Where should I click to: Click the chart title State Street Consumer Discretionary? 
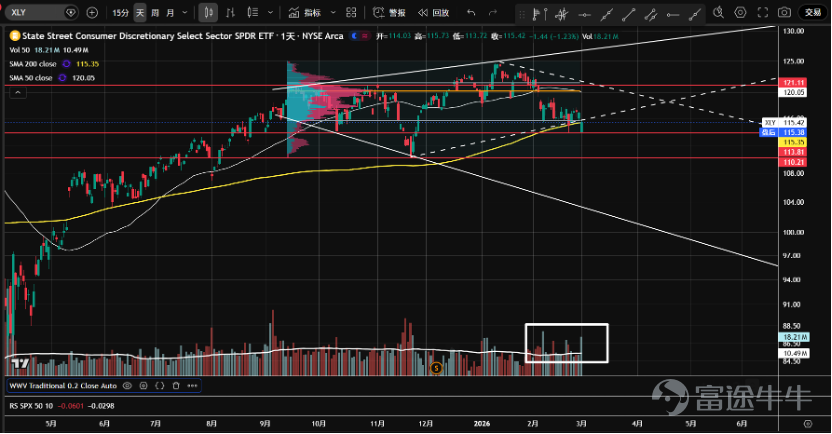(183, 36)
